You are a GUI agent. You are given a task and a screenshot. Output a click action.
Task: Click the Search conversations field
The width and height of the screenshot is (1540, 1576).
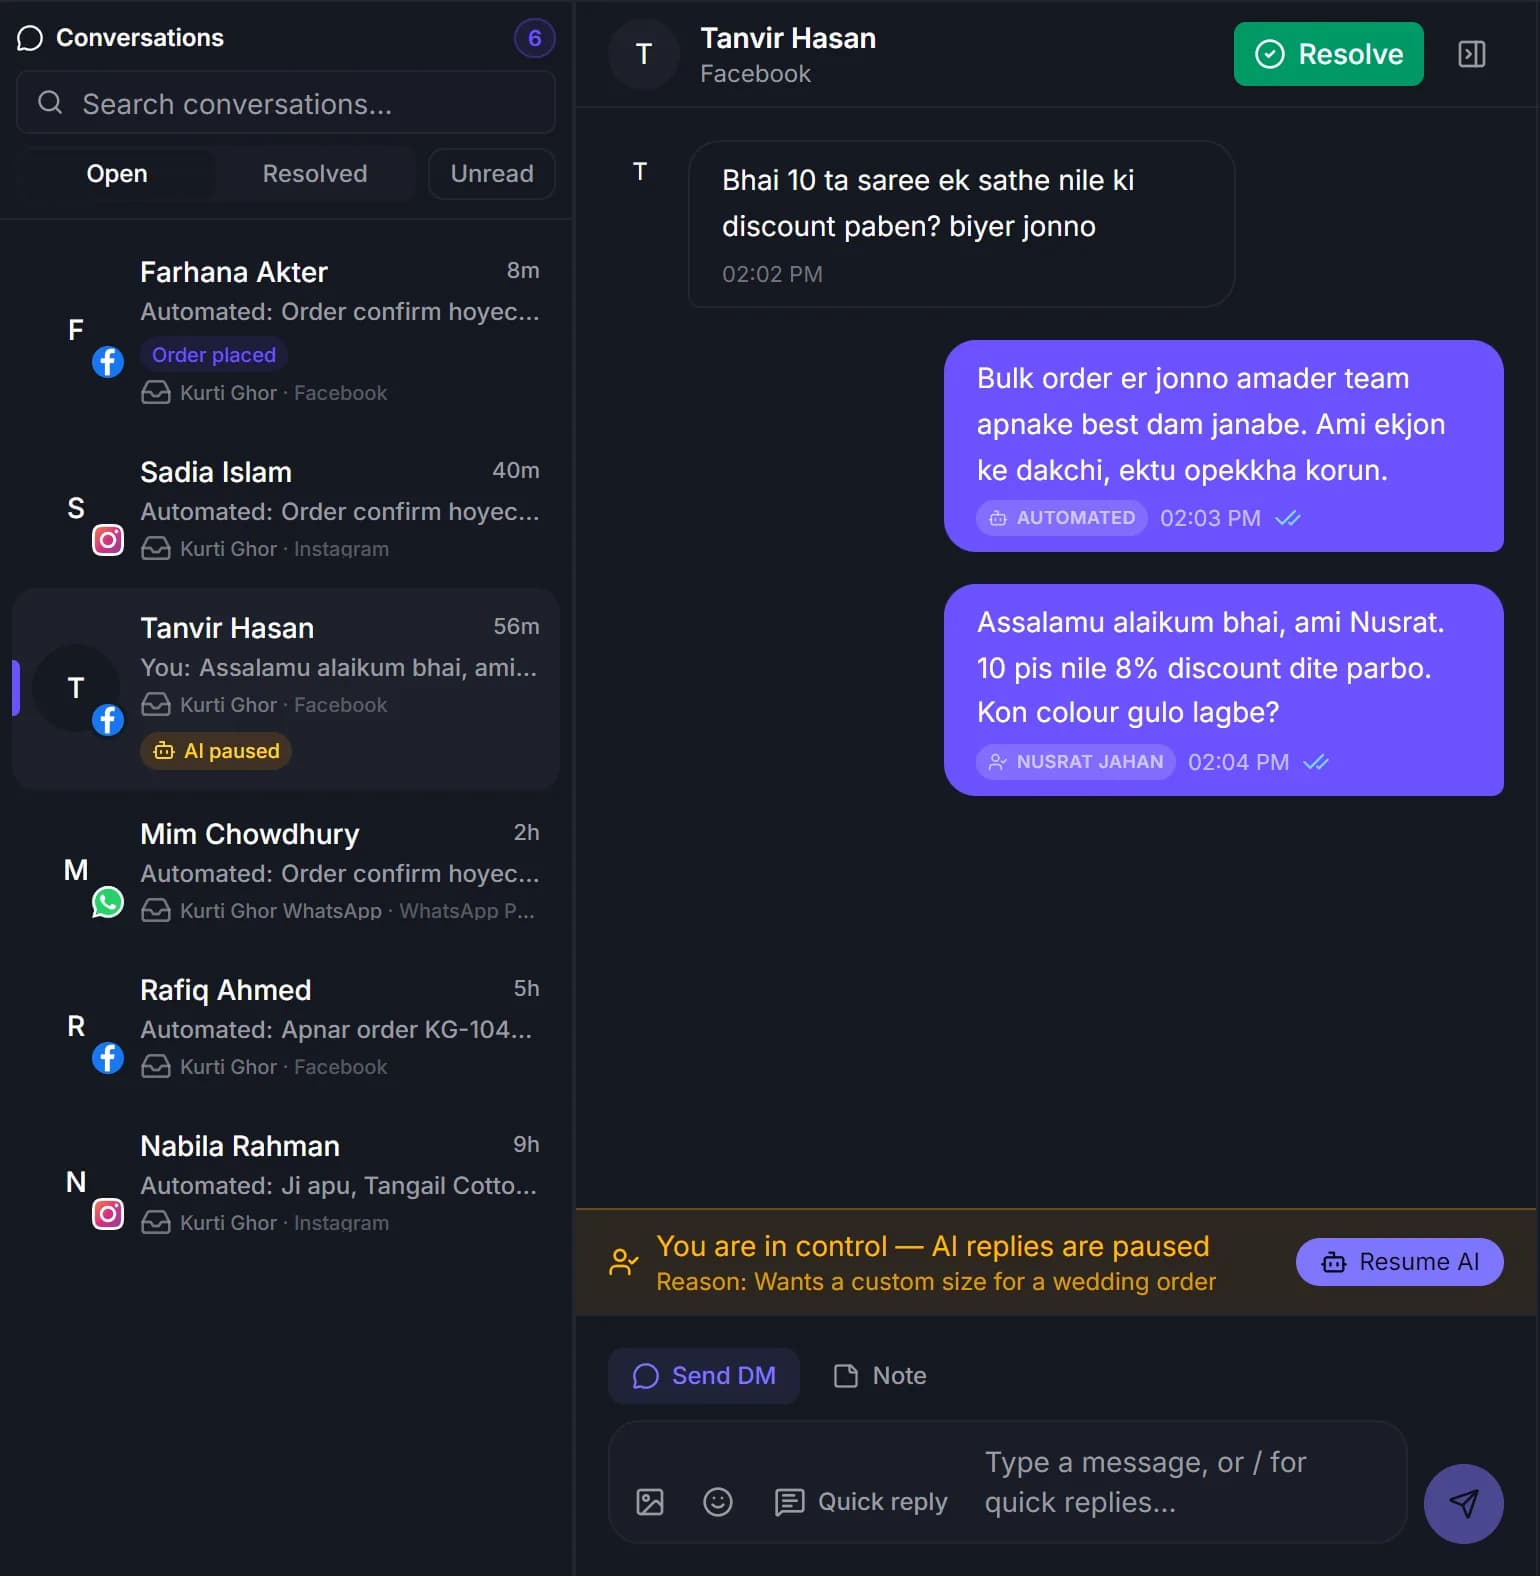click(x=286, y=102)
